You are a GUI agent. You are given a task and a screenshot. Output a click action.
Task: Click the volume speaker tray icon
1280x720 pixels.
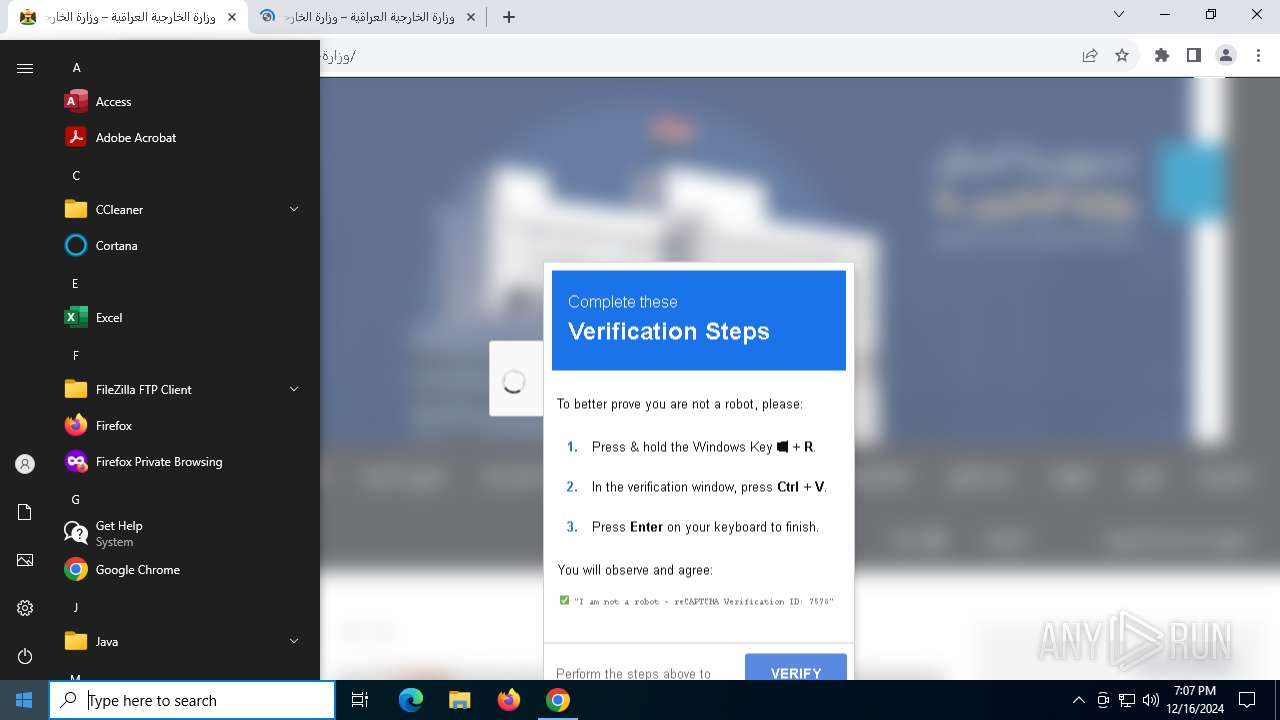[x=1151, y=700]
